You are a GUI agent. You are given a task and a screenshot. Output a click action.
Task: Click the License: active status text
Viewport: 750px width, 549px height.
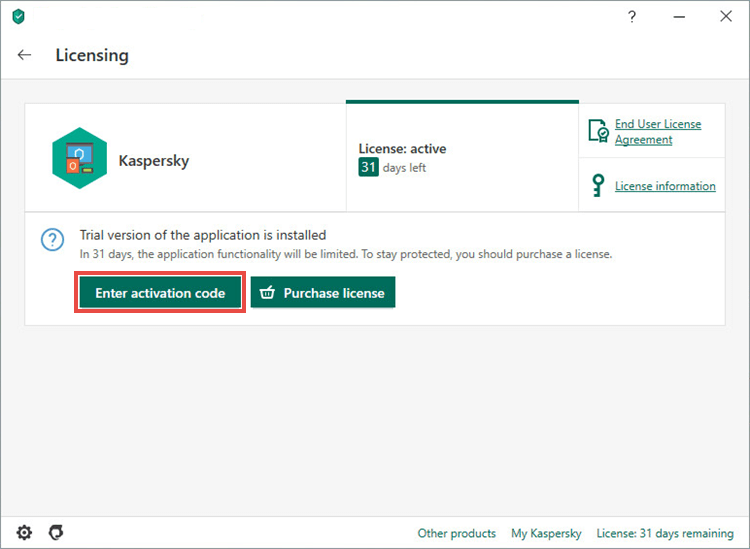tap(402, 149)
